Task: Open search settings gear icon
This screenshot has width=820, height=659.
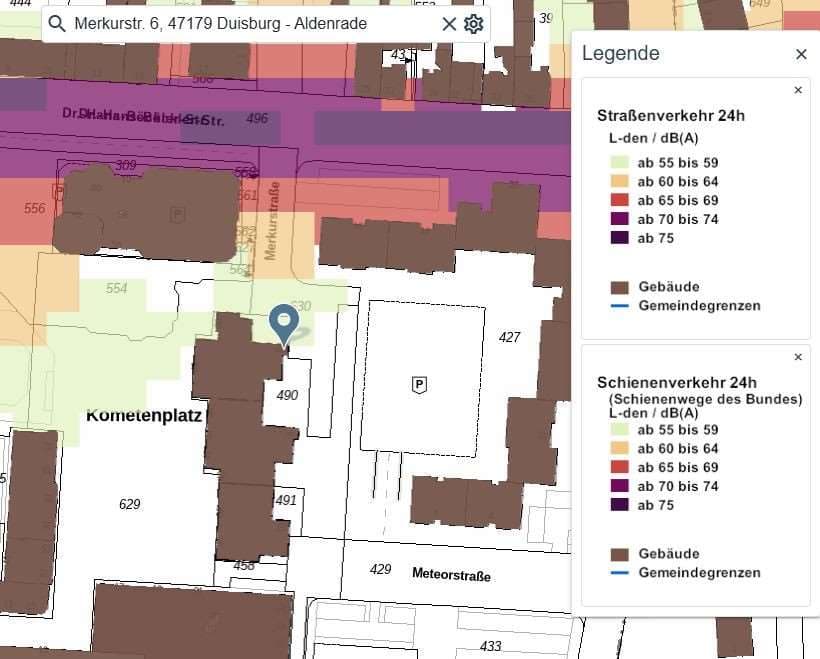Action: 474,24
